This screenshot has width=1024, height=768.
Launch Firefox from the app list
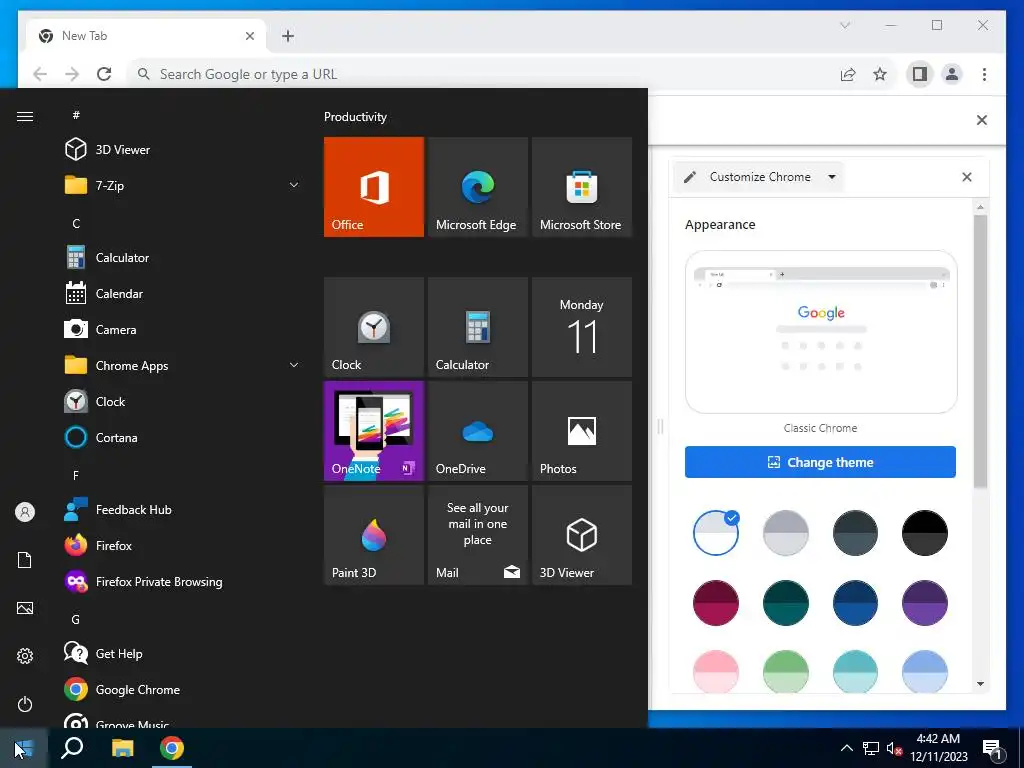183,545
